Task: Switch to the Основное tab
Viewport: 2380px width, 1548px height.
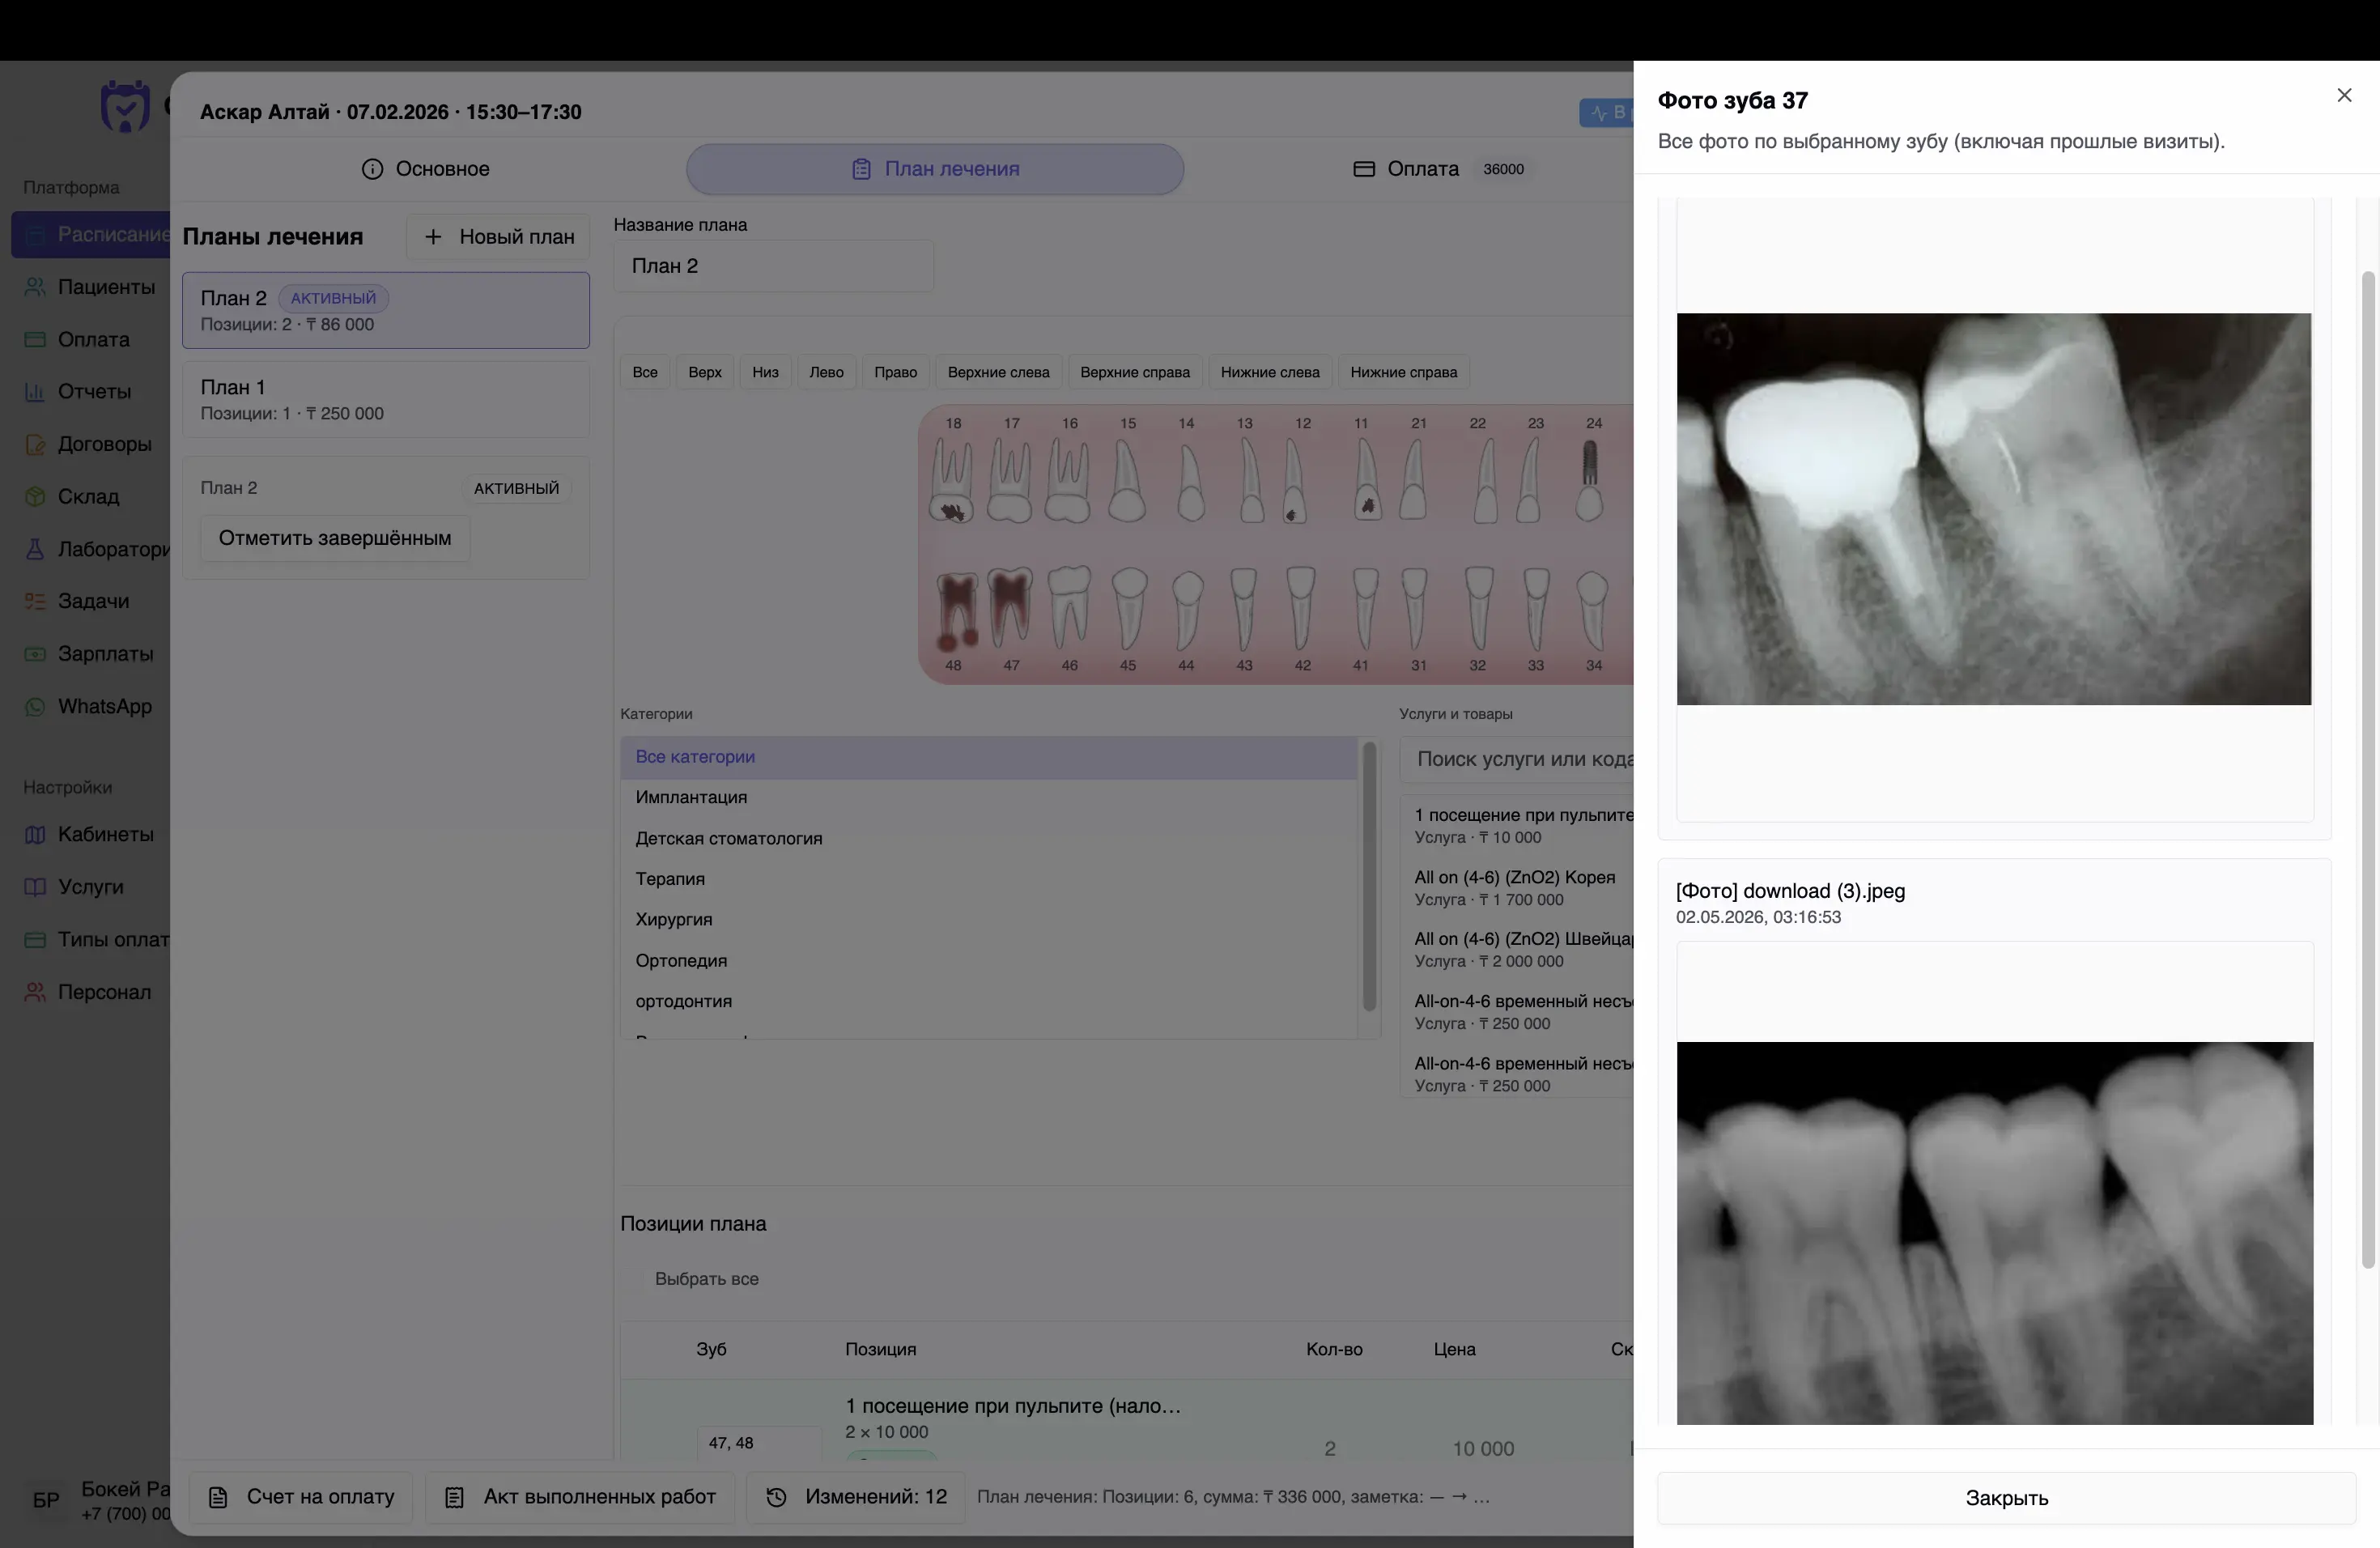Action: tap(426, 169)
